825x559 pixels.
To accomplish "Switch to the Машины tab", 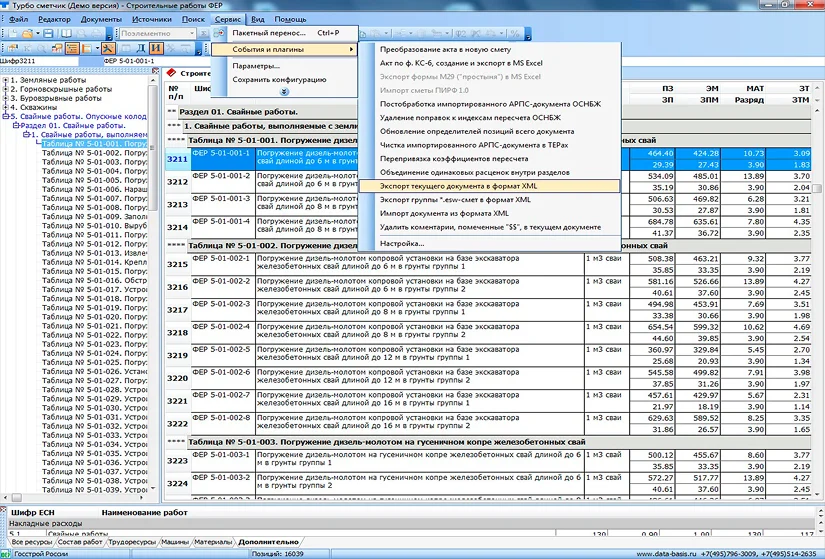I will [x=175, y=542].
